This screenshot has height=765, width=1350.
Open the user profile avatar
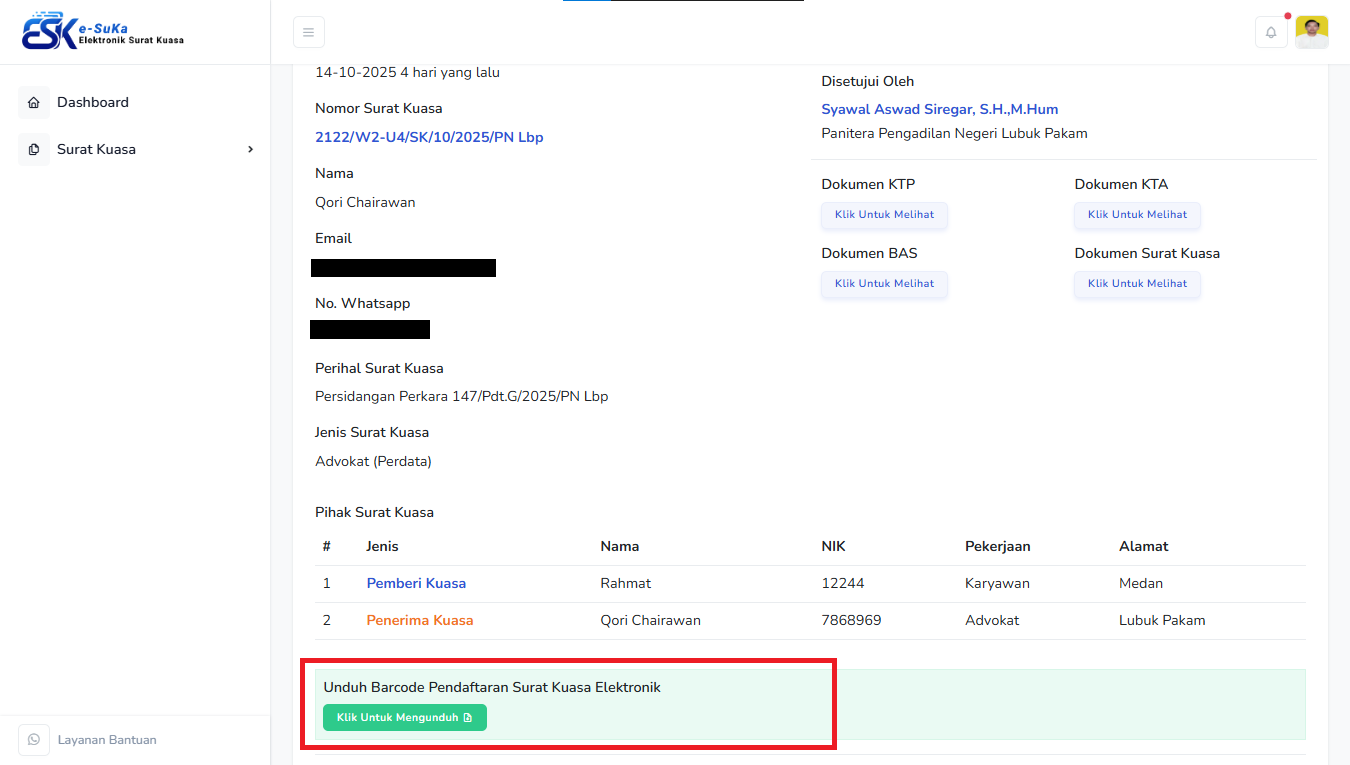click(1311, 32)
